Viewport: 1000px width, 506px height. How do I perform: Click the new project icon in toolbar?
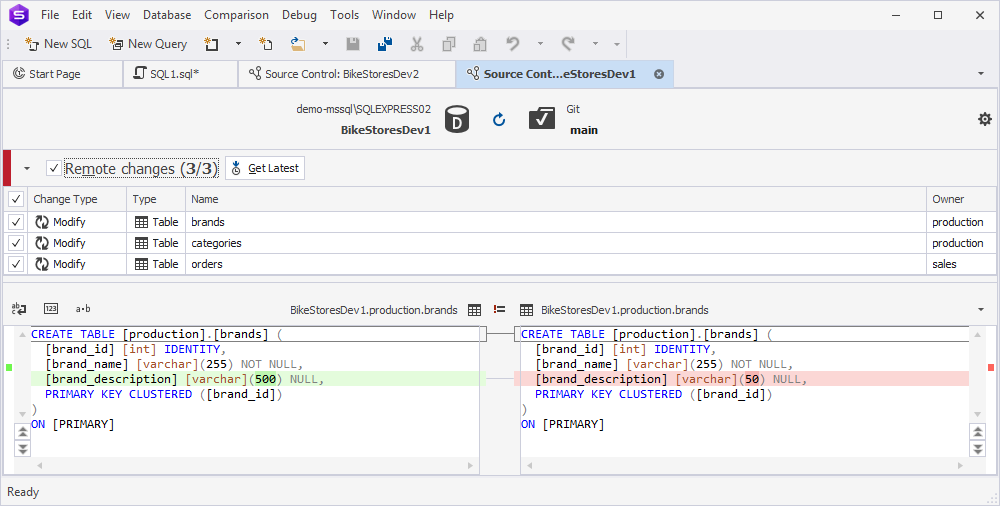(211, 44)
